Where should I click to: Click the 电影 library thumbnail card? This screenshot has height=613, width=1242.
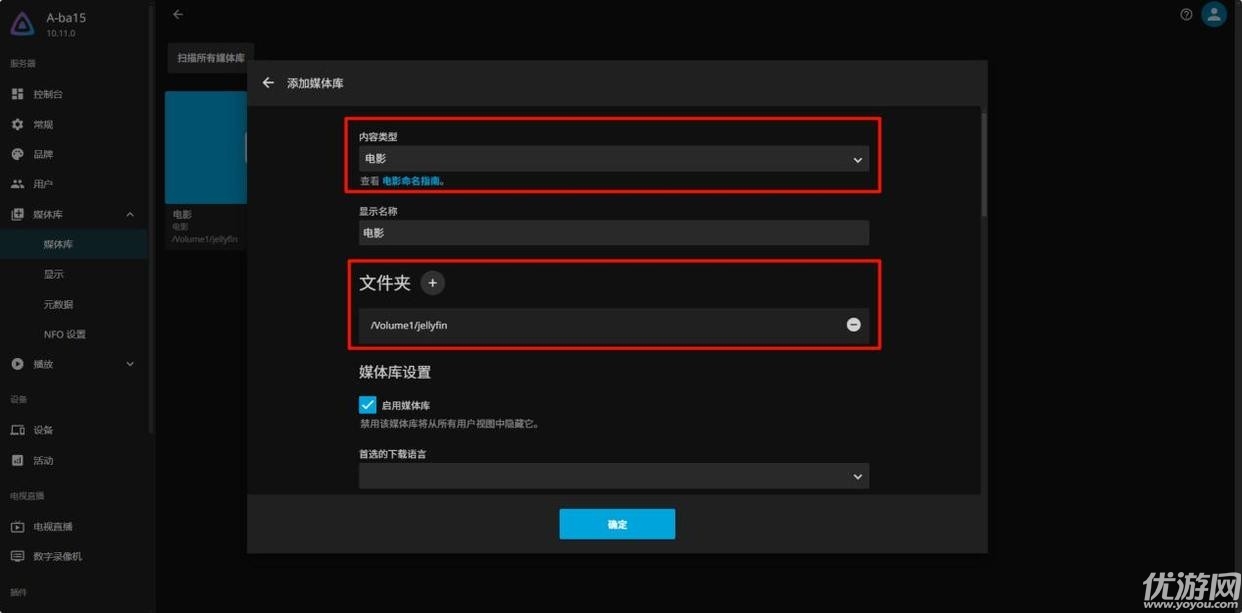pyautogui.click(x=206, y=148)
